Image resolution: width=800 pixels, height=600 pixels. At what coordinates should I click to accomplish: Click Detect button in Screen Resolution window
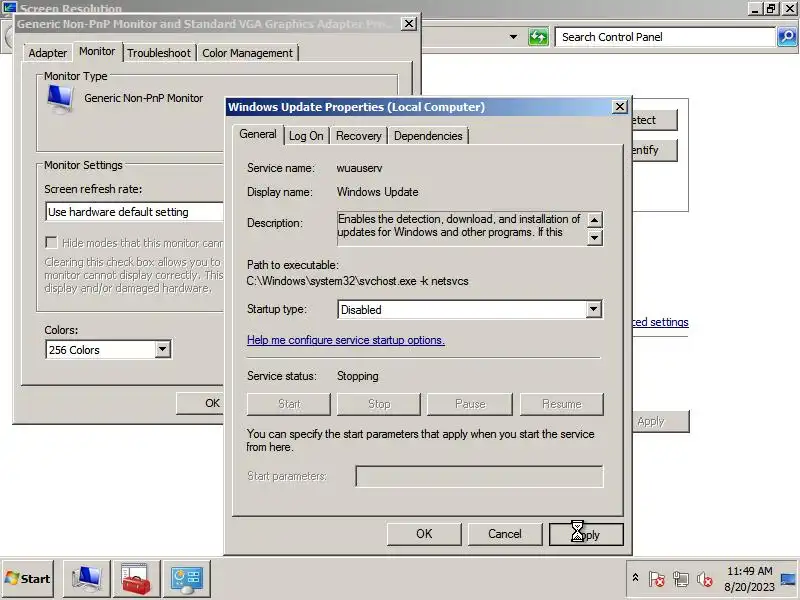pyautogui.click(x=655, y=120)
